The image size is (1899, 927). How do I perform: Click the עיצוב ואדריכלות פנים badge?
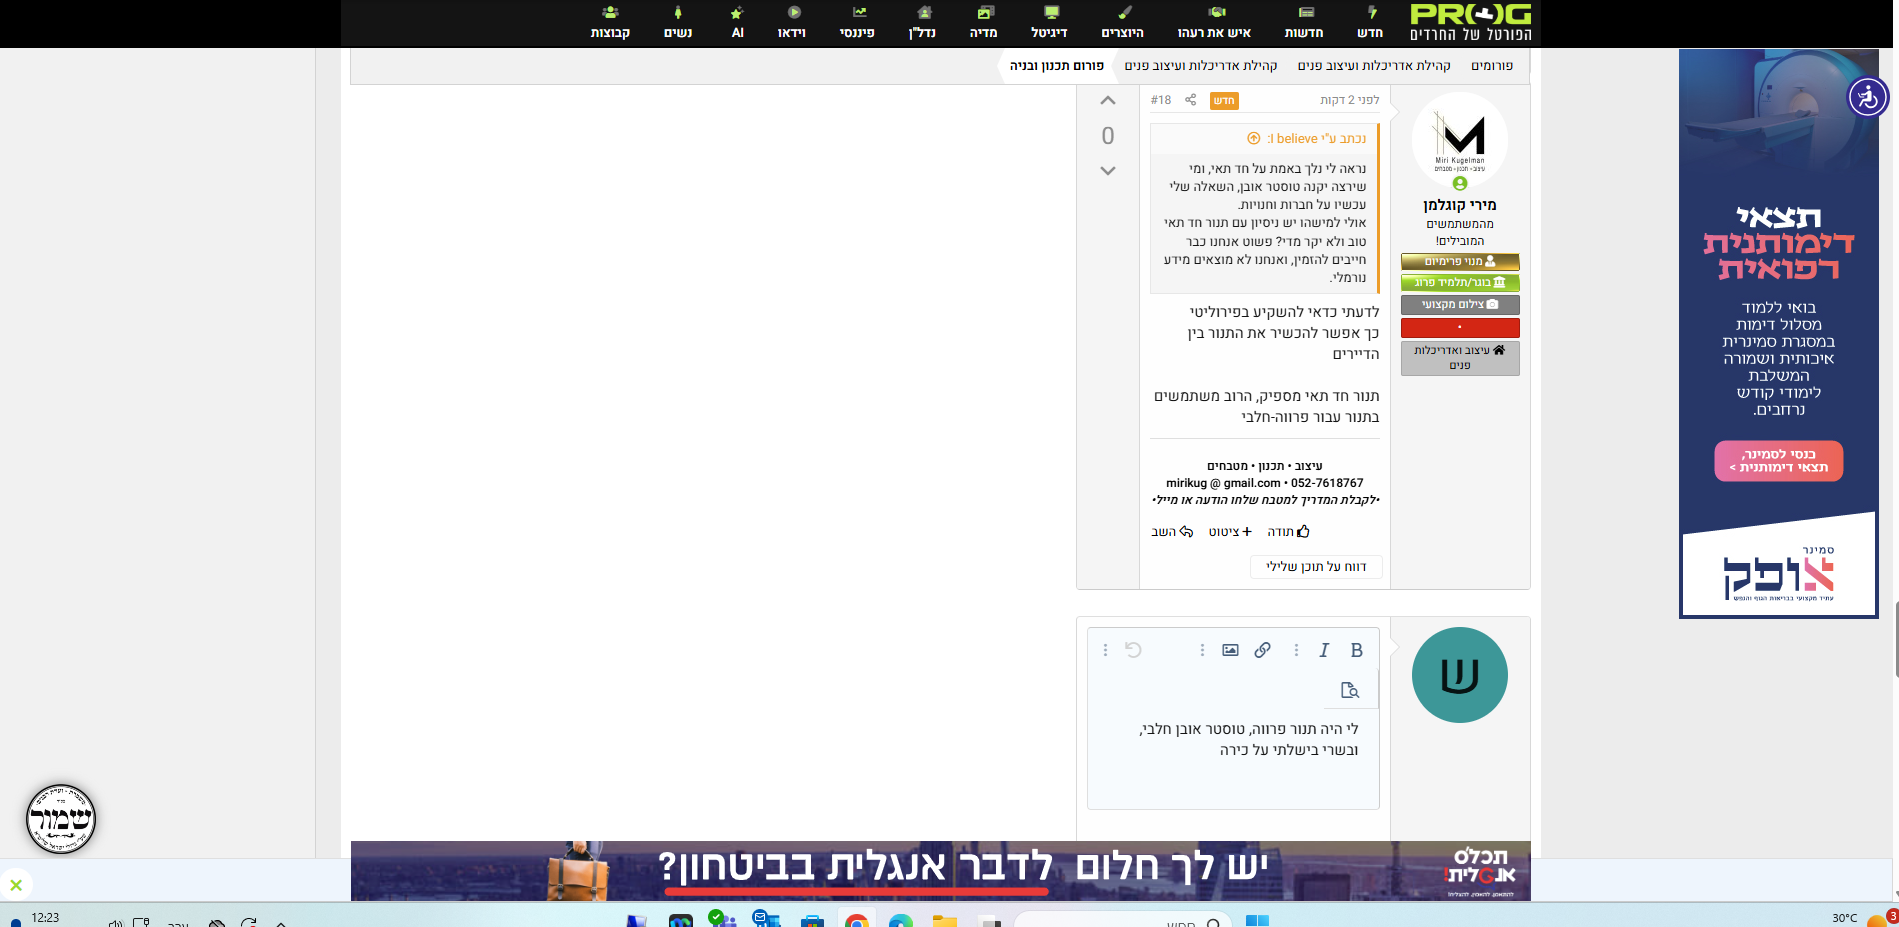(x=1460, y=358)
